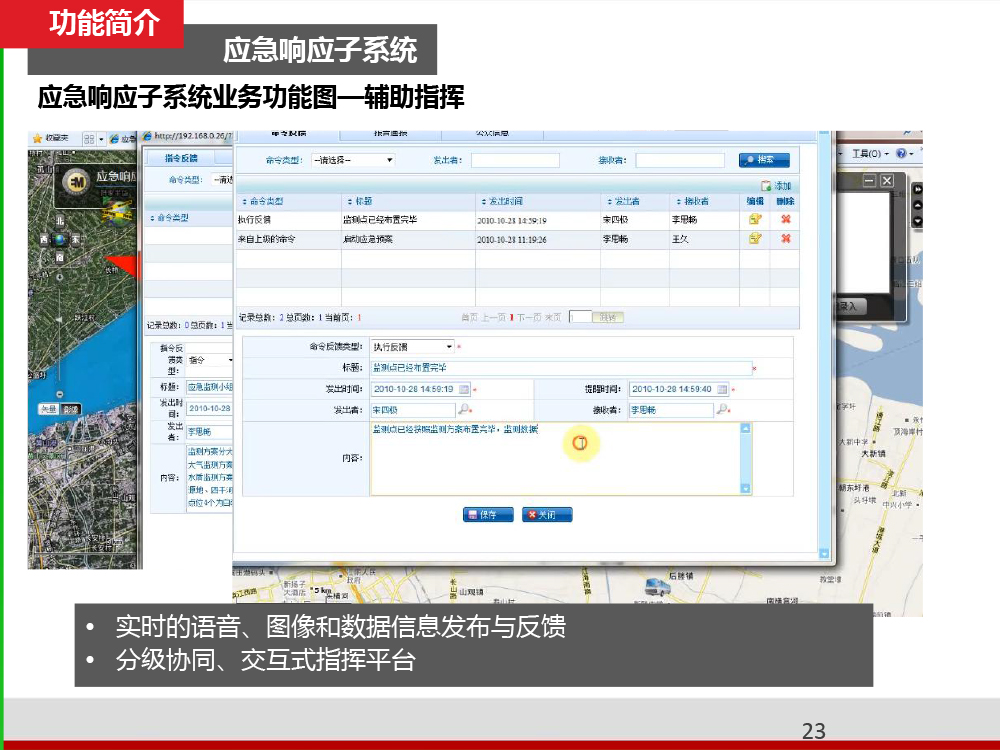1000x750 pixels.
Task: Click into the 标题 title input field
Action: [560, 368]
